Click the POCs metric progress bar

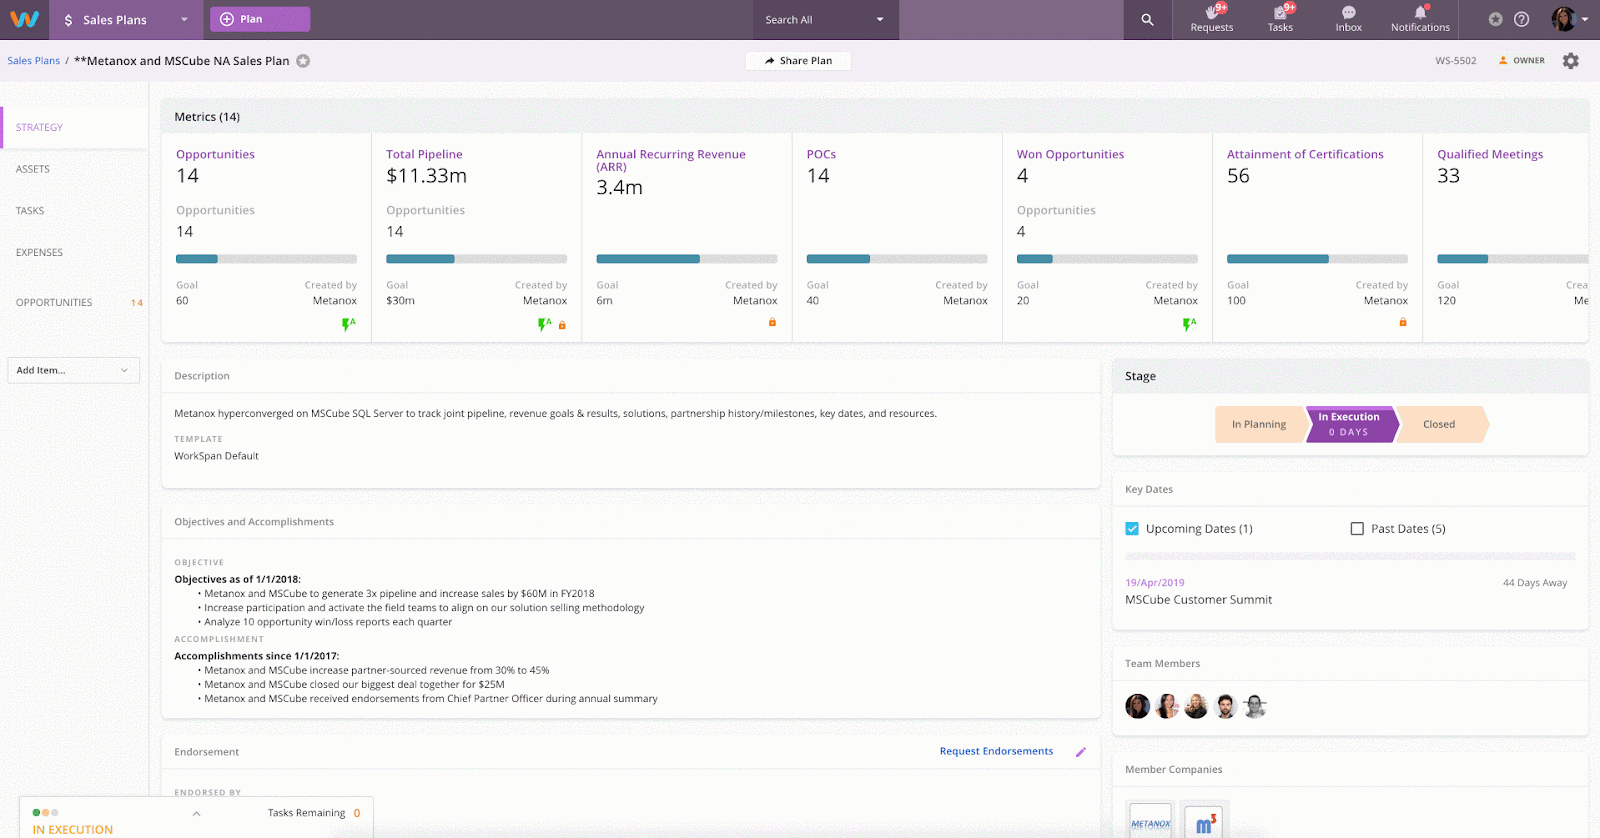897,259
